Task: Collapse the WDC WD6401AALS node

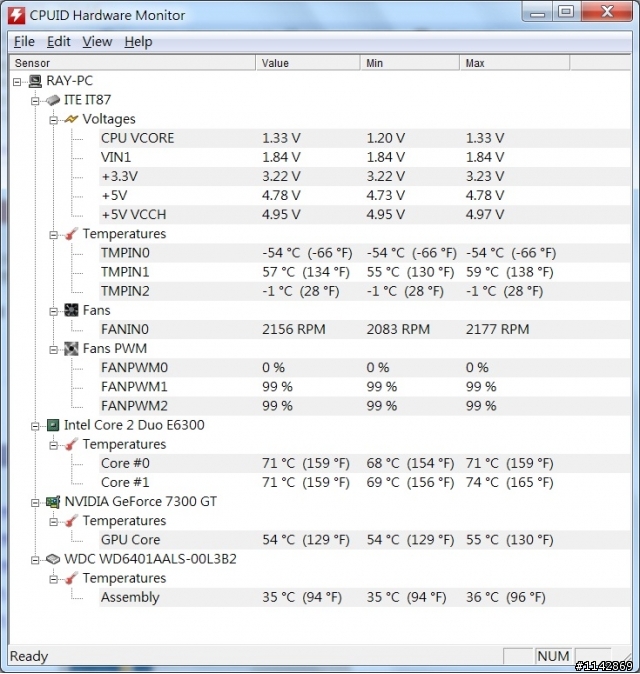Action: [x=35, y=560]
